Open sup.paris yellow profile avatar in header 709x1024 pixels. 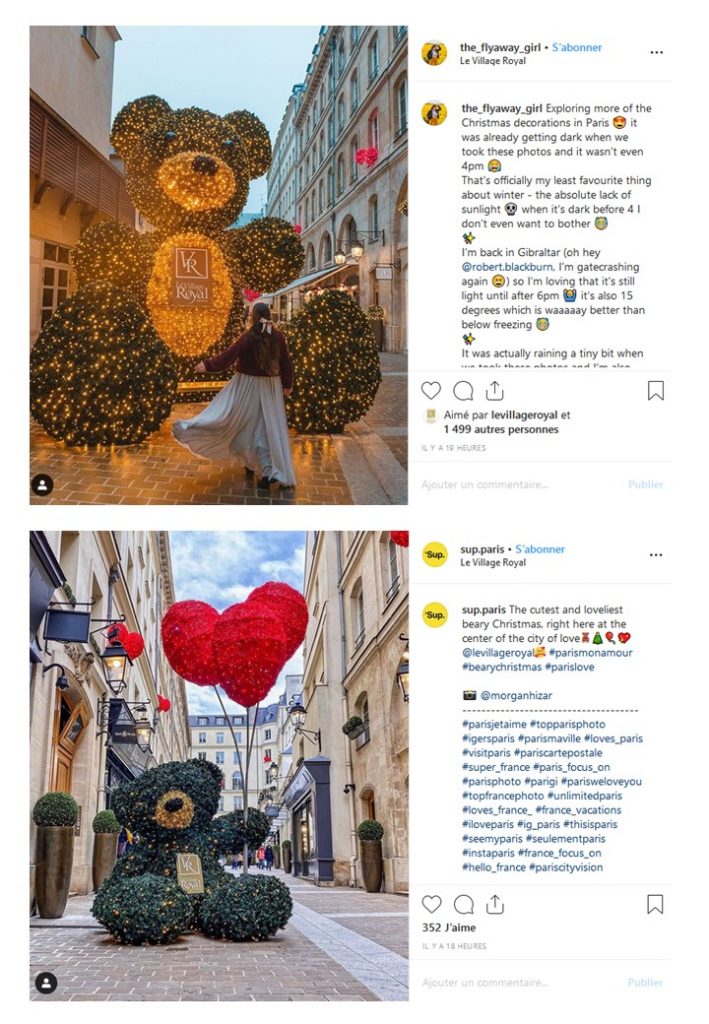(x=435, y=554)
